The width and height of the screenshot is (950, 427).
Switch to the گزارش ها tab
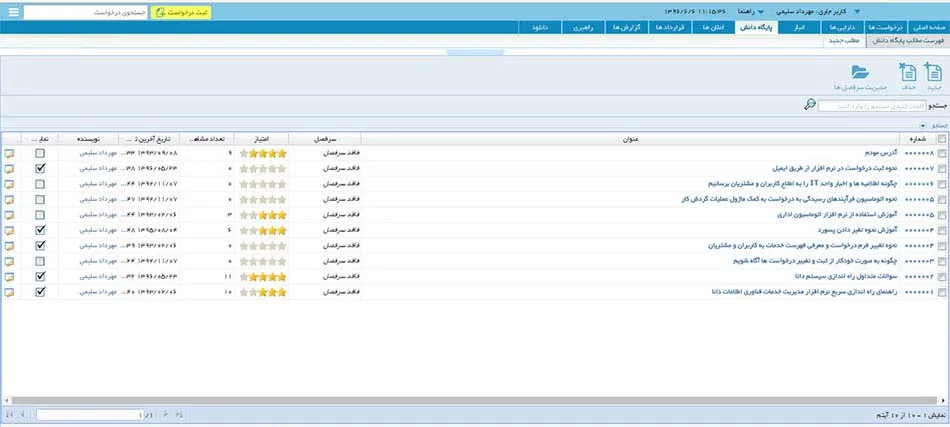click(626, 27)
